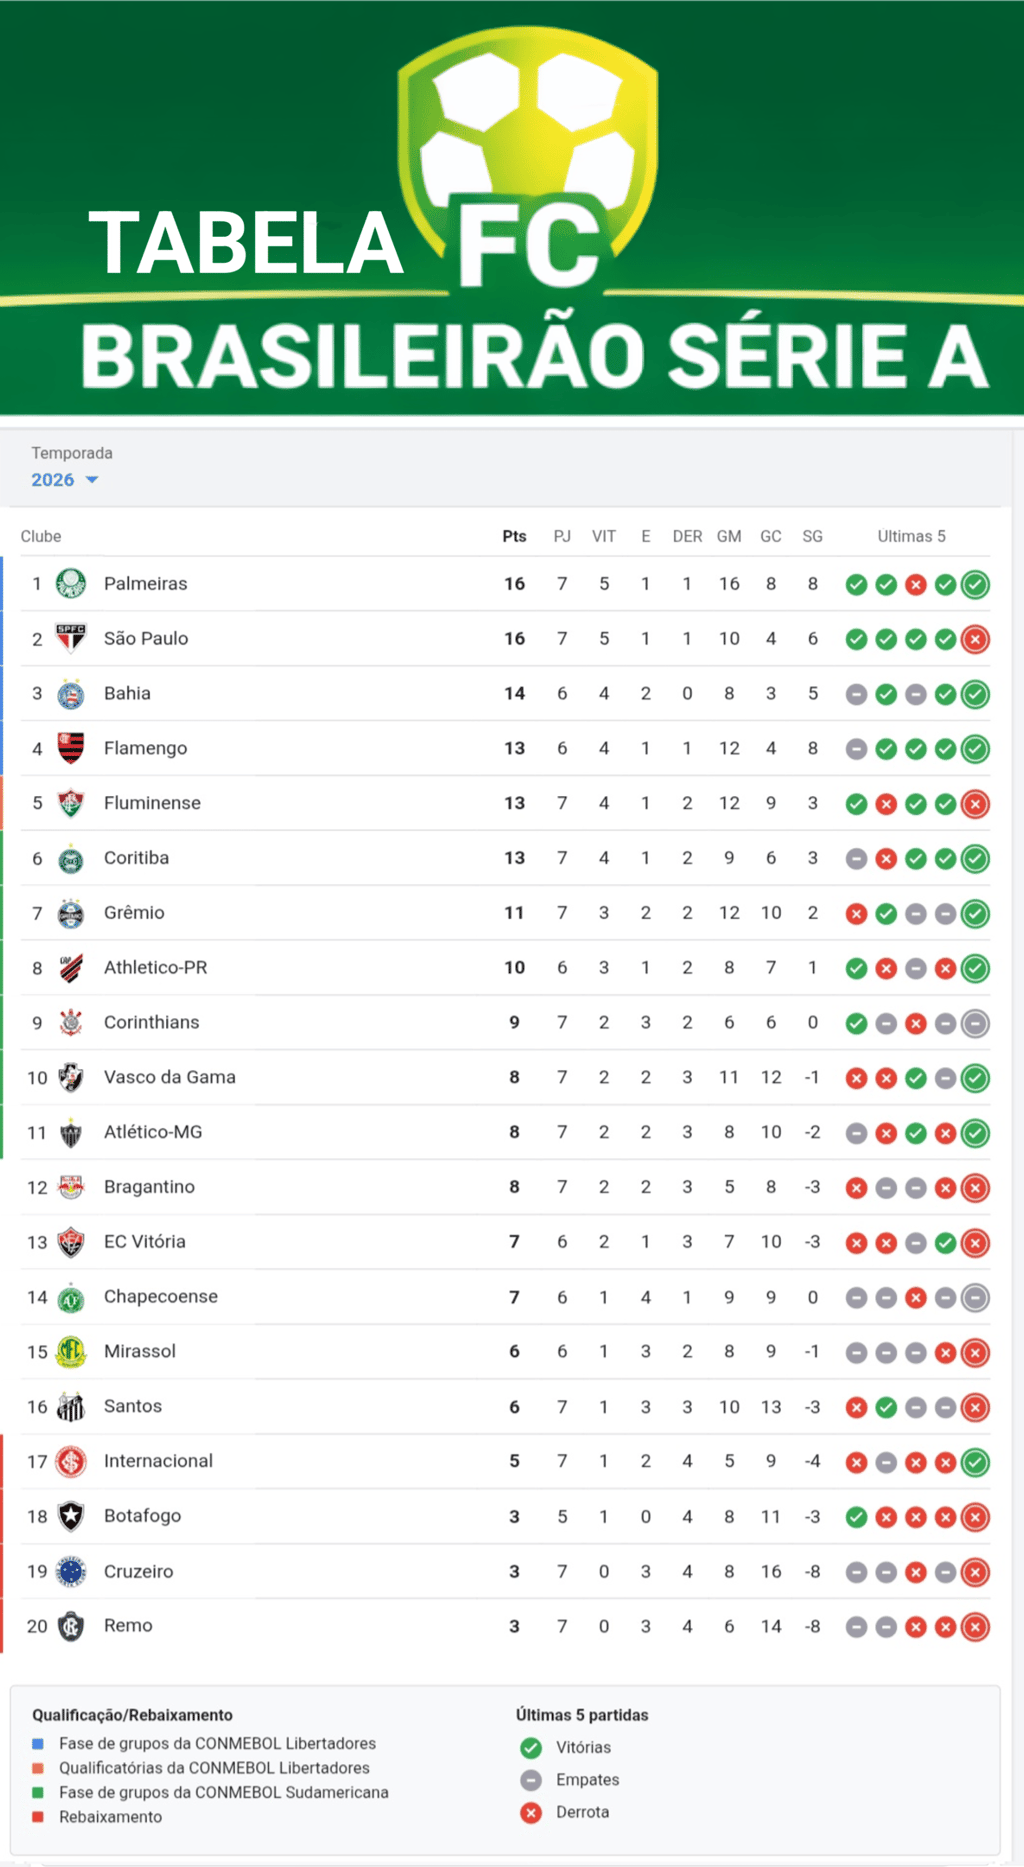Screen dimensions: 1024x1867
Task: Click the Ultimas 5 column header
Action: tap(911, 536)
